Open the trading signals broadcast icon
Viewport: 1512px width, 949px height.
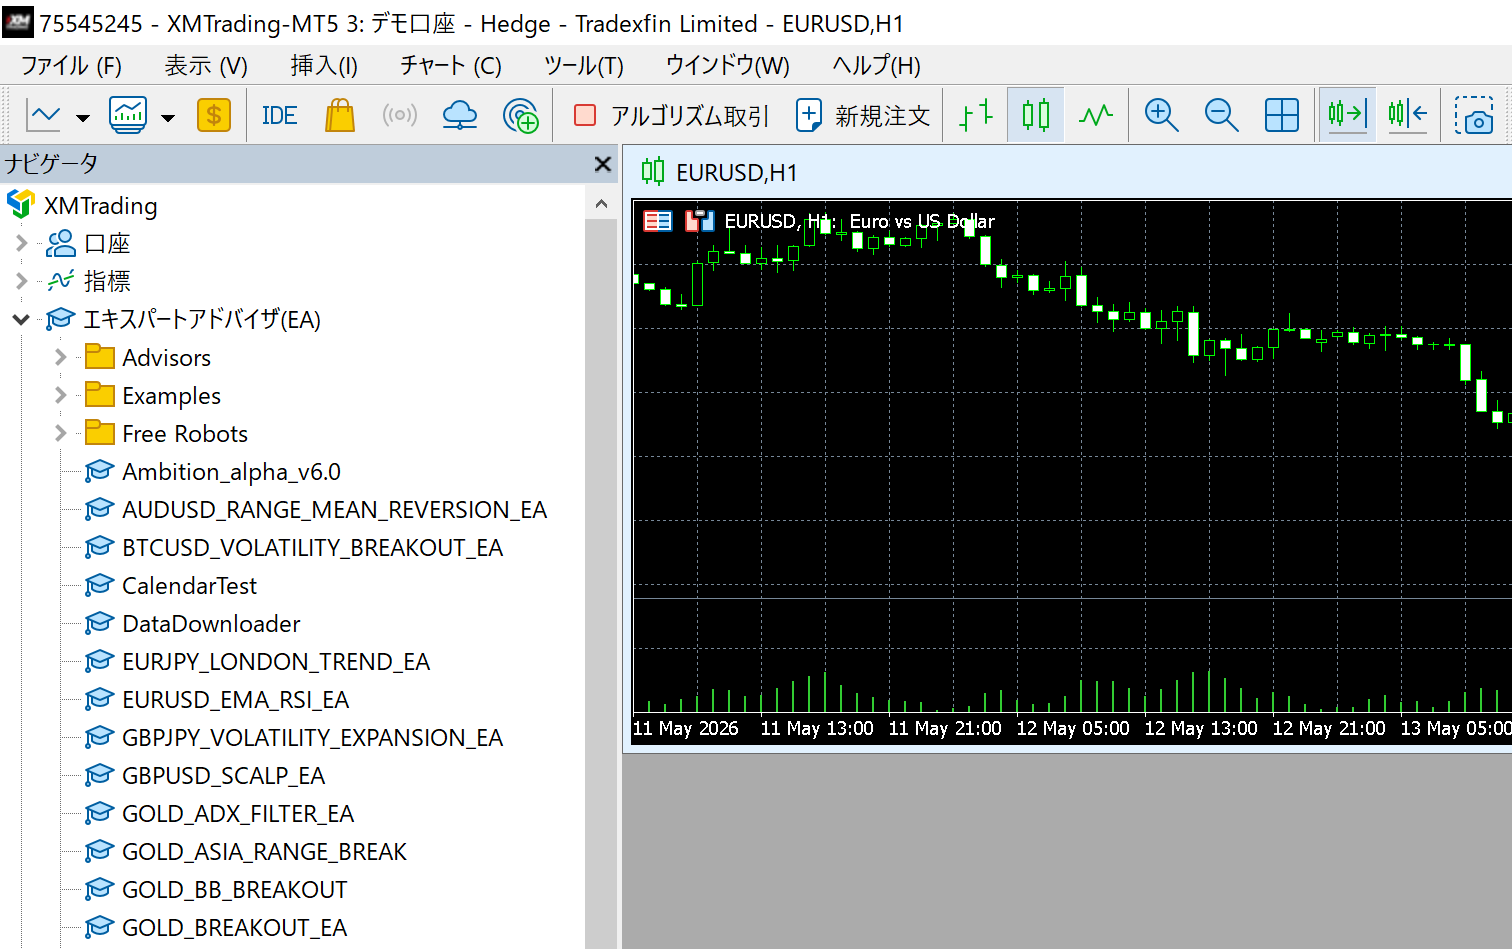click(x=399, y=116)
